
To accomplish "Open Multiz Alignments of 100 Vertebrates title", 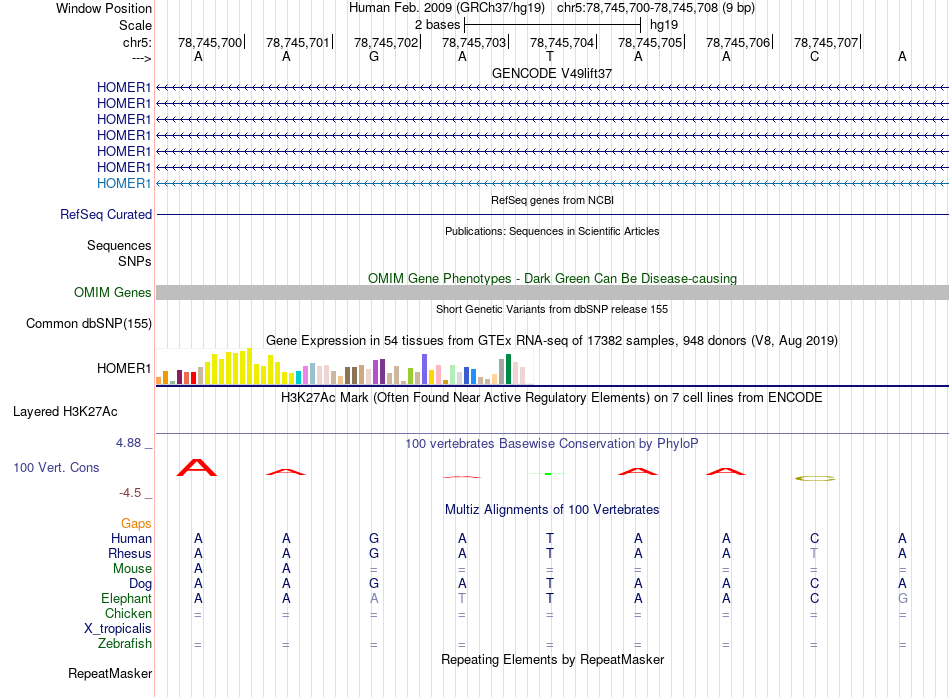I will 552,510.
